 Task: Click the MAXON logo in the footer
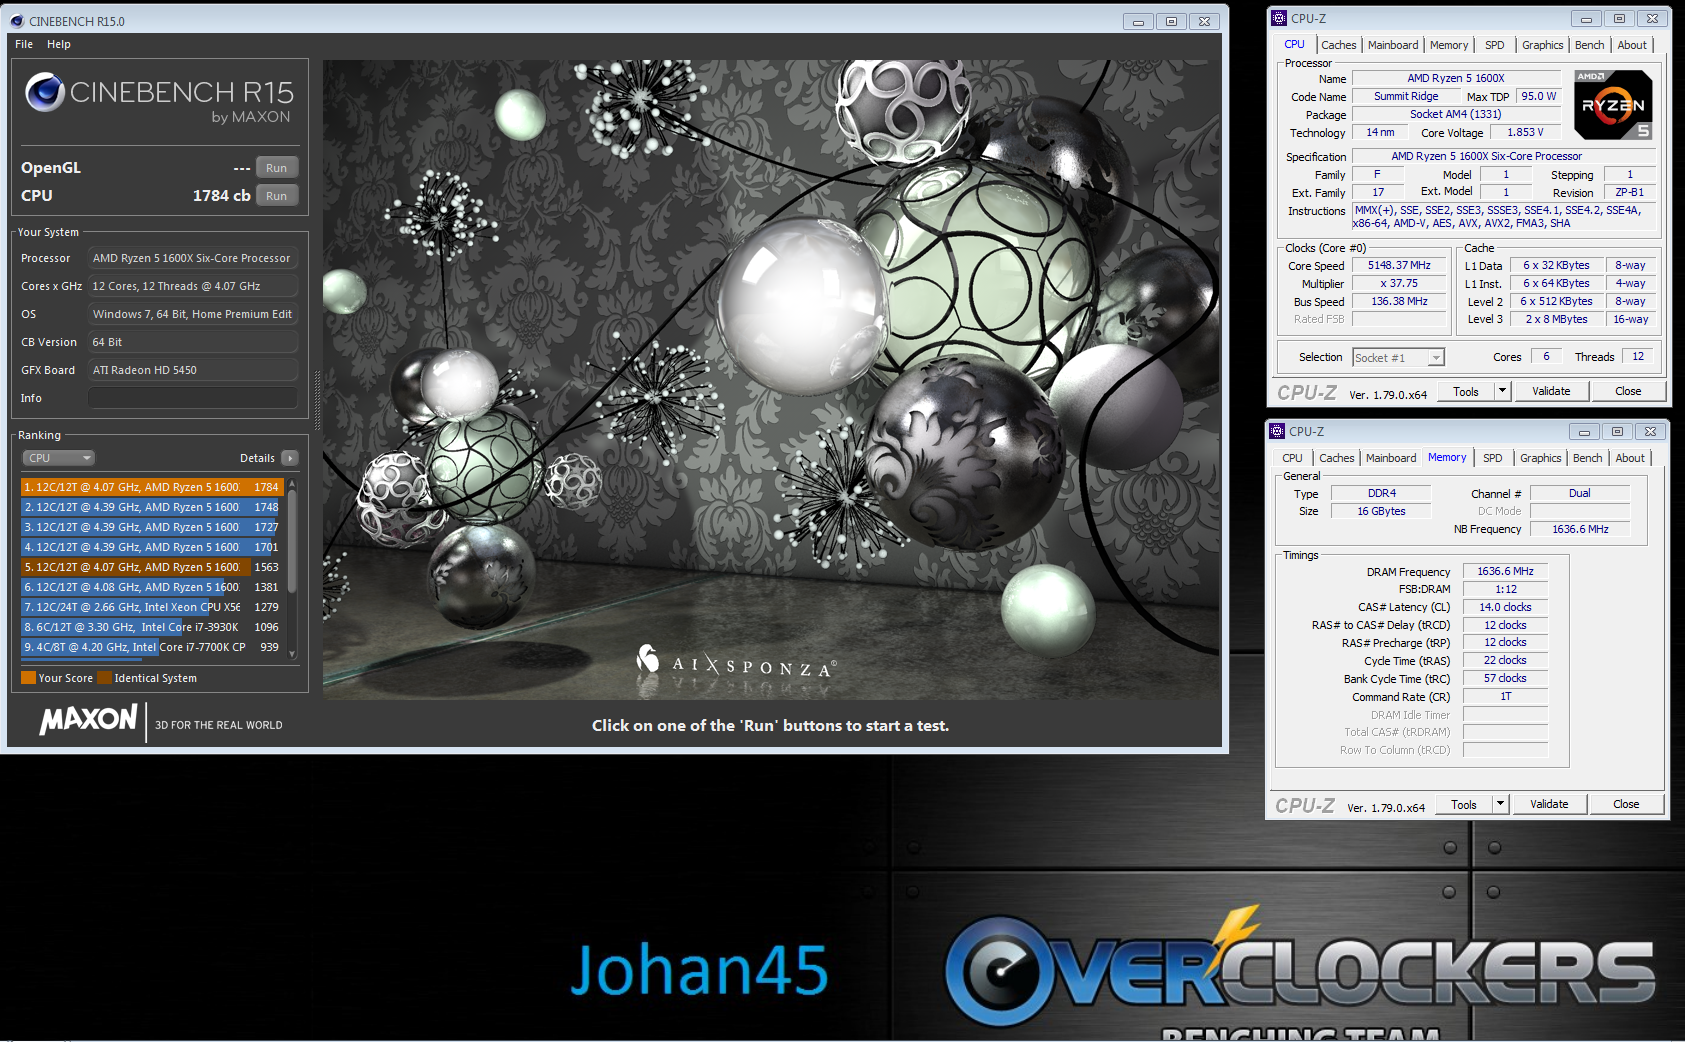pyautogui.click(x=88, y=719)
